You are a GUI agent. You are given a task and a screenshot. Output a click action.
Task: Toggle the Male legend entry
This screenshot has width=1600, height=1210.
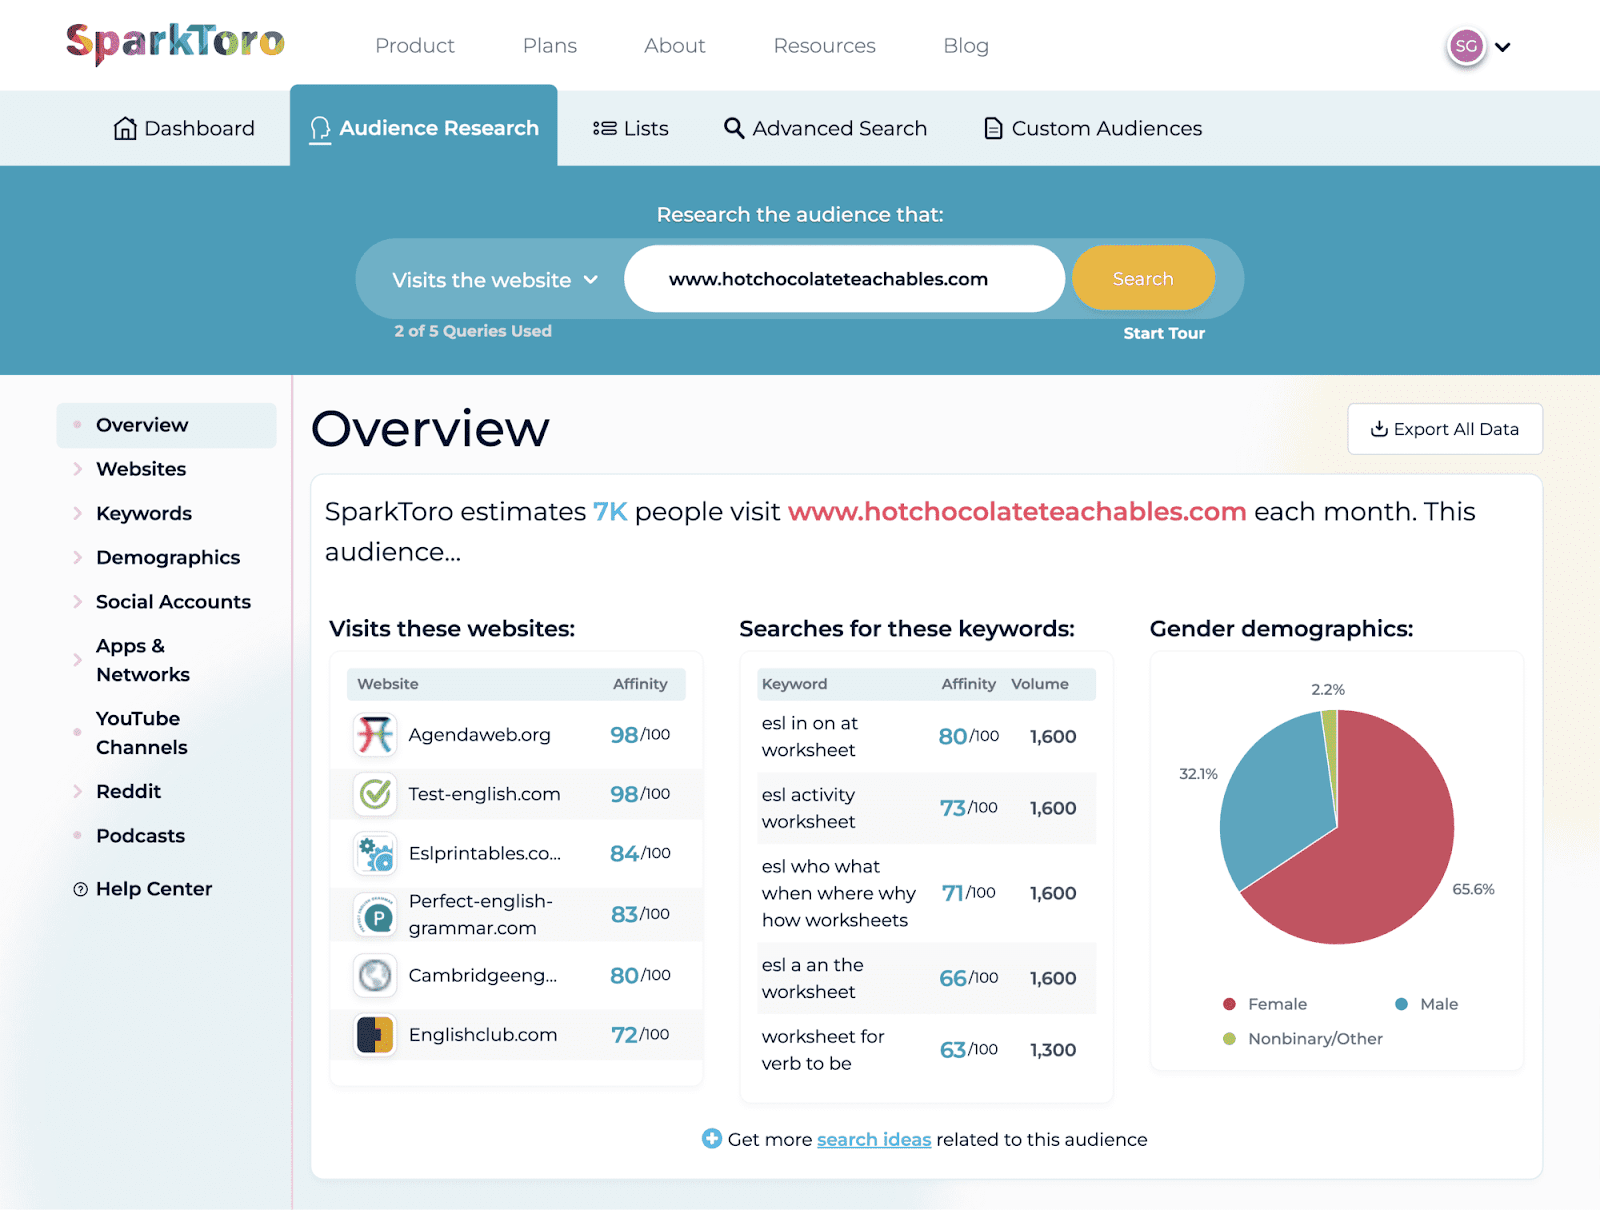(1427, 1004)
